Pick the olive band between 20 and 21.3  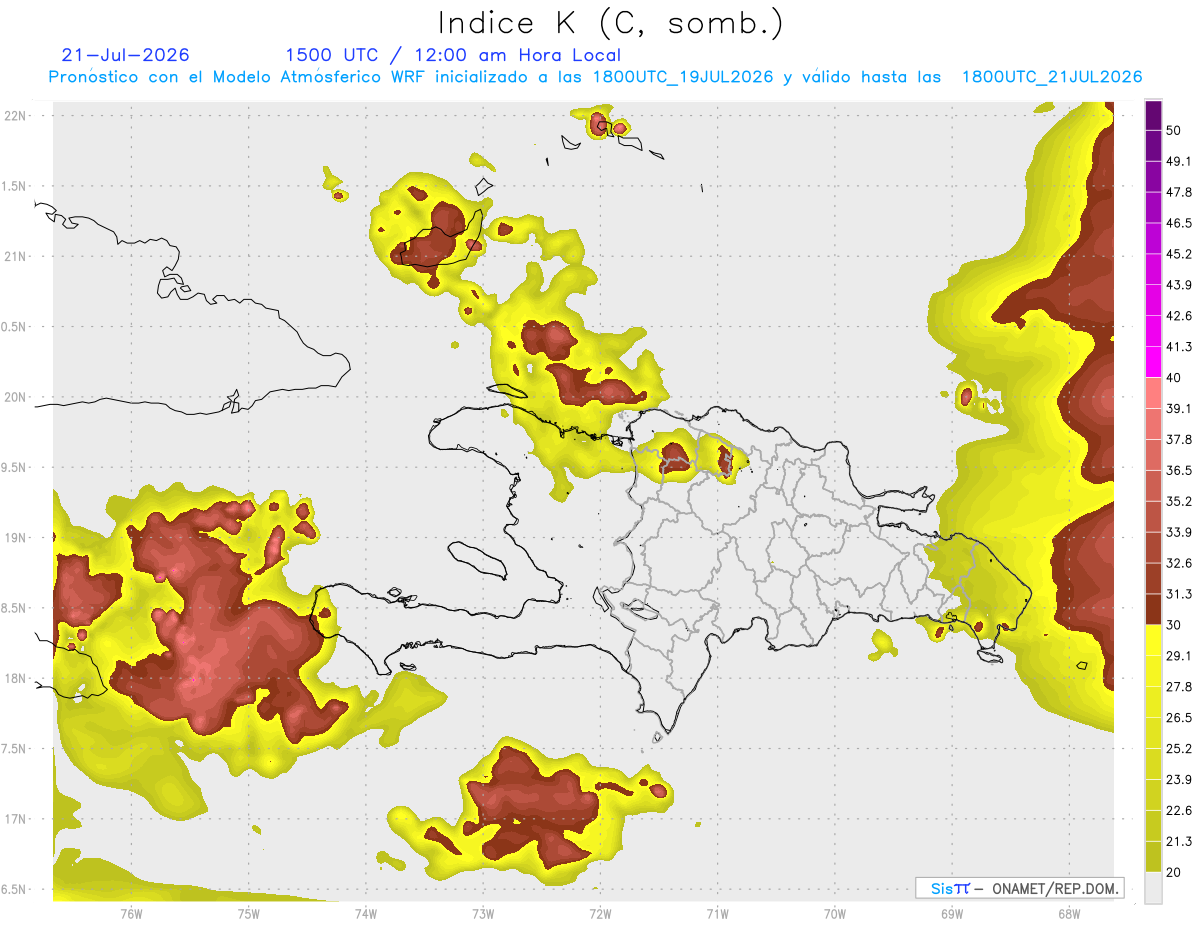pyautogui.click(x=1153, y=857)
